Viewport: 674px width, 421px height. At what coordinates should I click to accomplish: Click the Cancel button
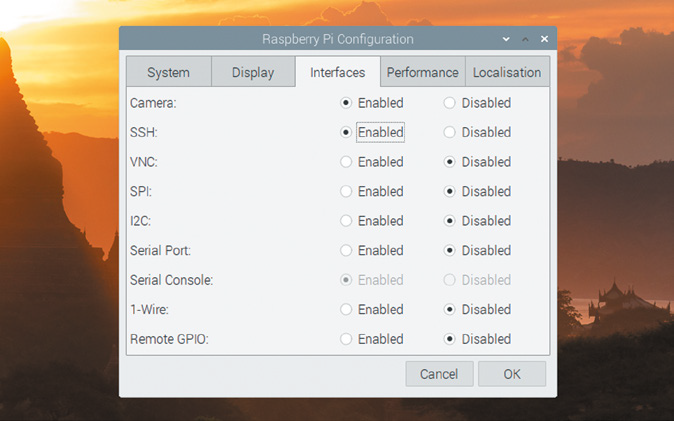[439, 374]
